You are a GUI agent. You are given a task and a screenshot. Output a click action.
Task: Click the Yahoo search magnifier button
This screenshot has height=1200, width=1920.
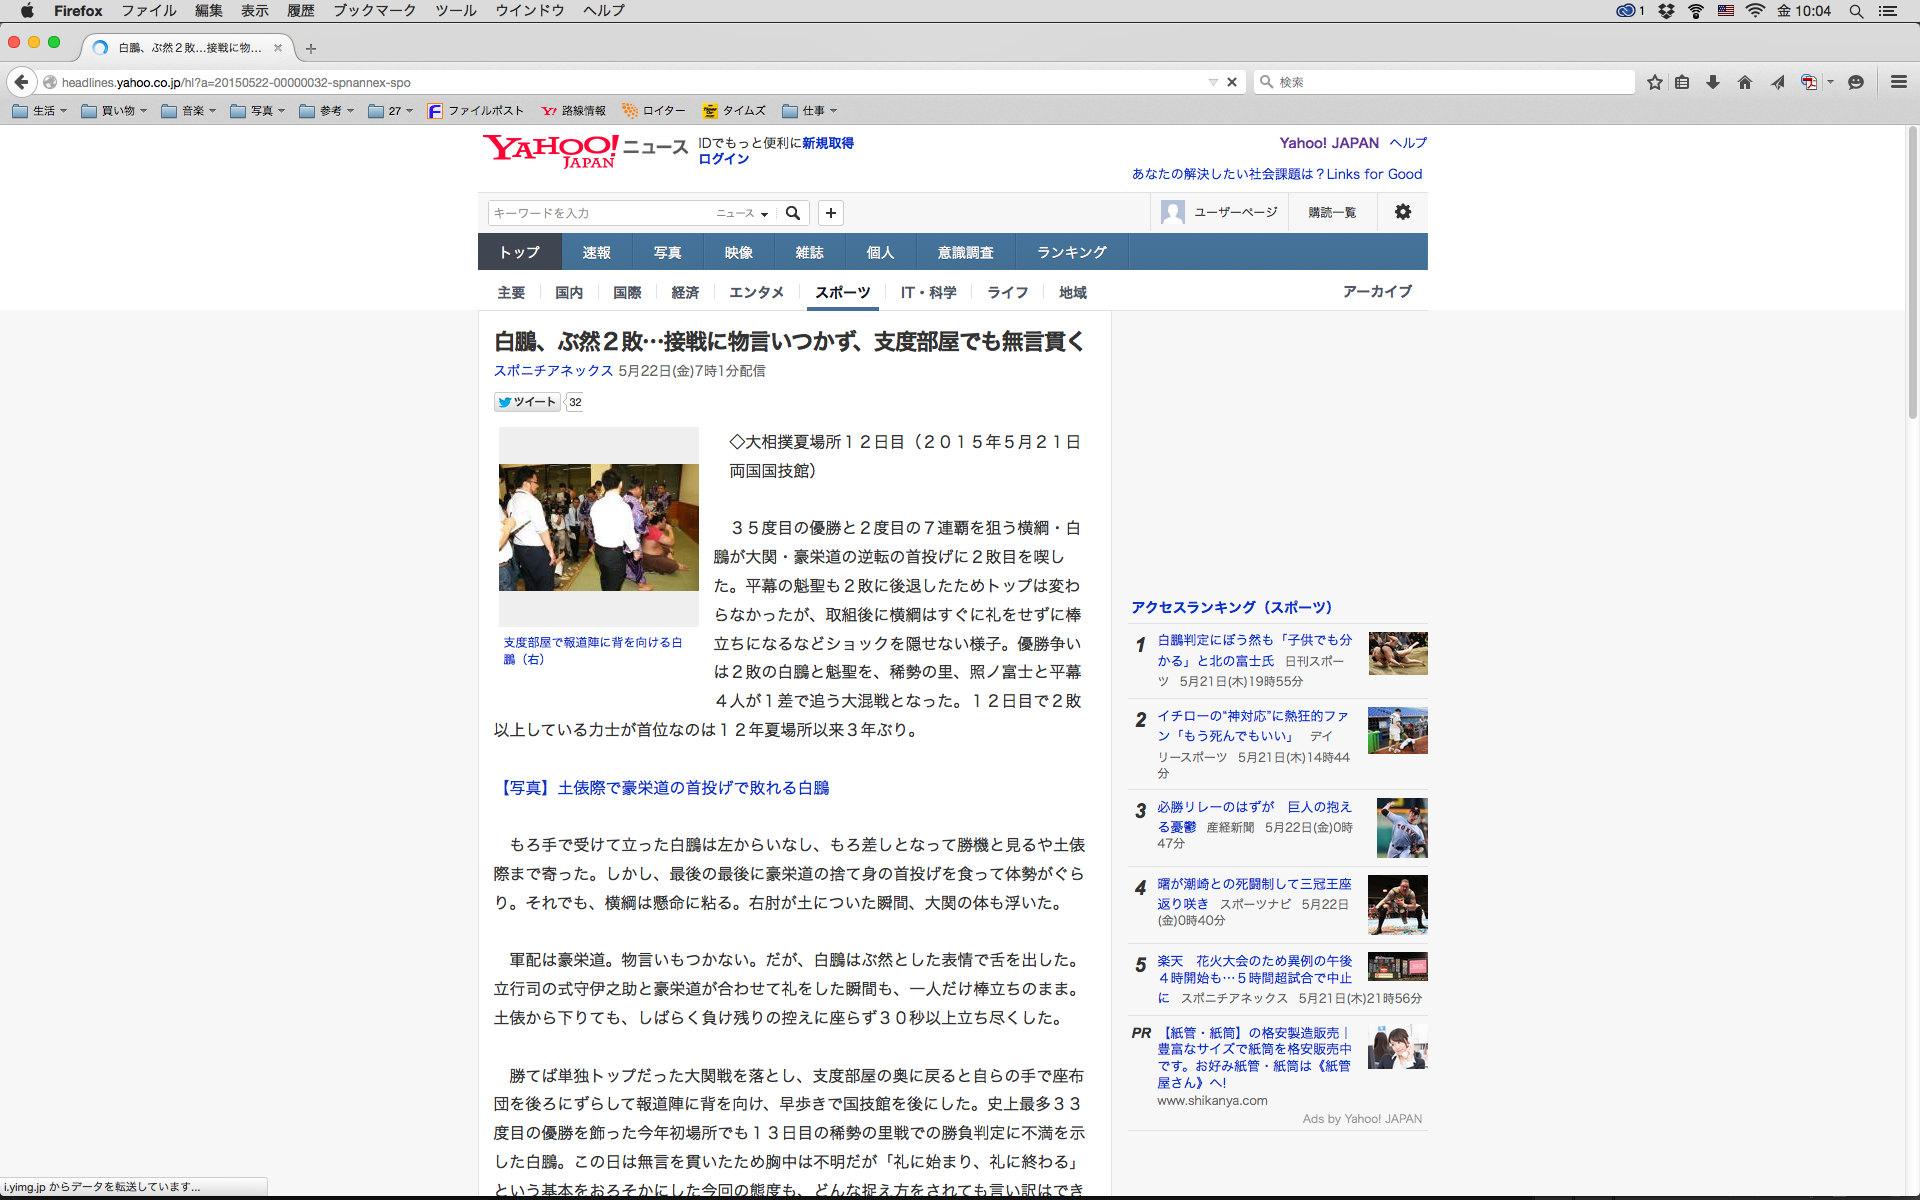793,213
